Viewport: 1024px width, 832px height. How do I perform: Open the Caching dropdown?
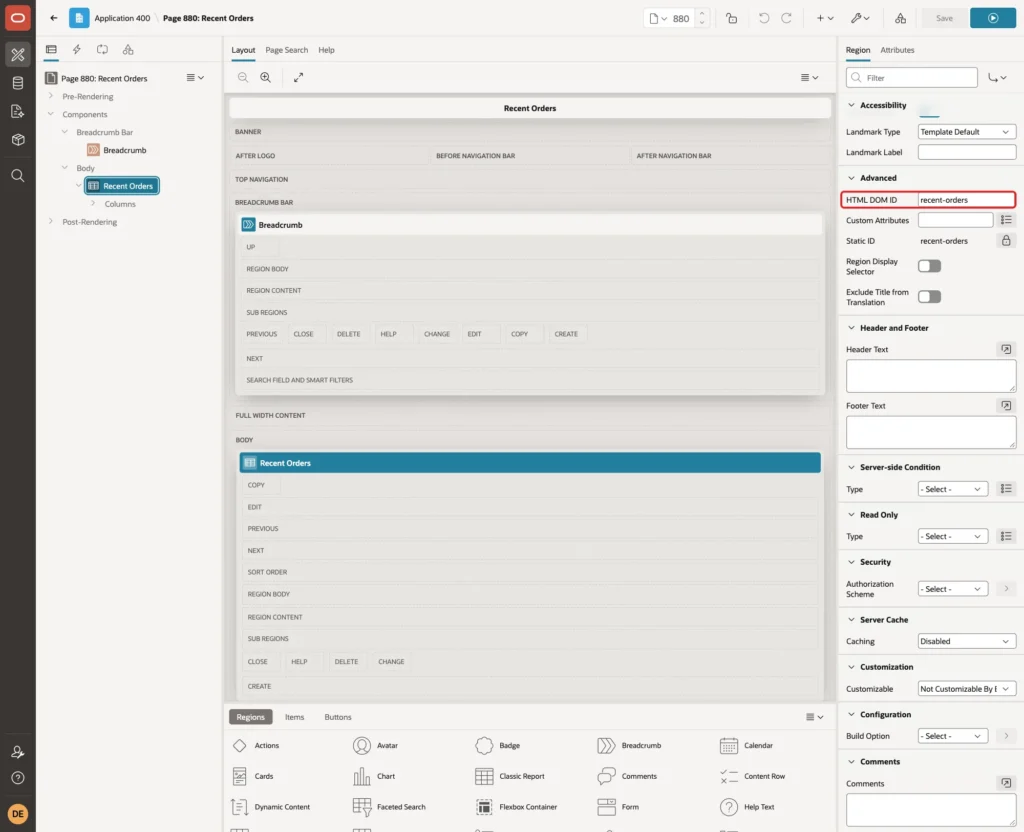click(x=967, y=641)
